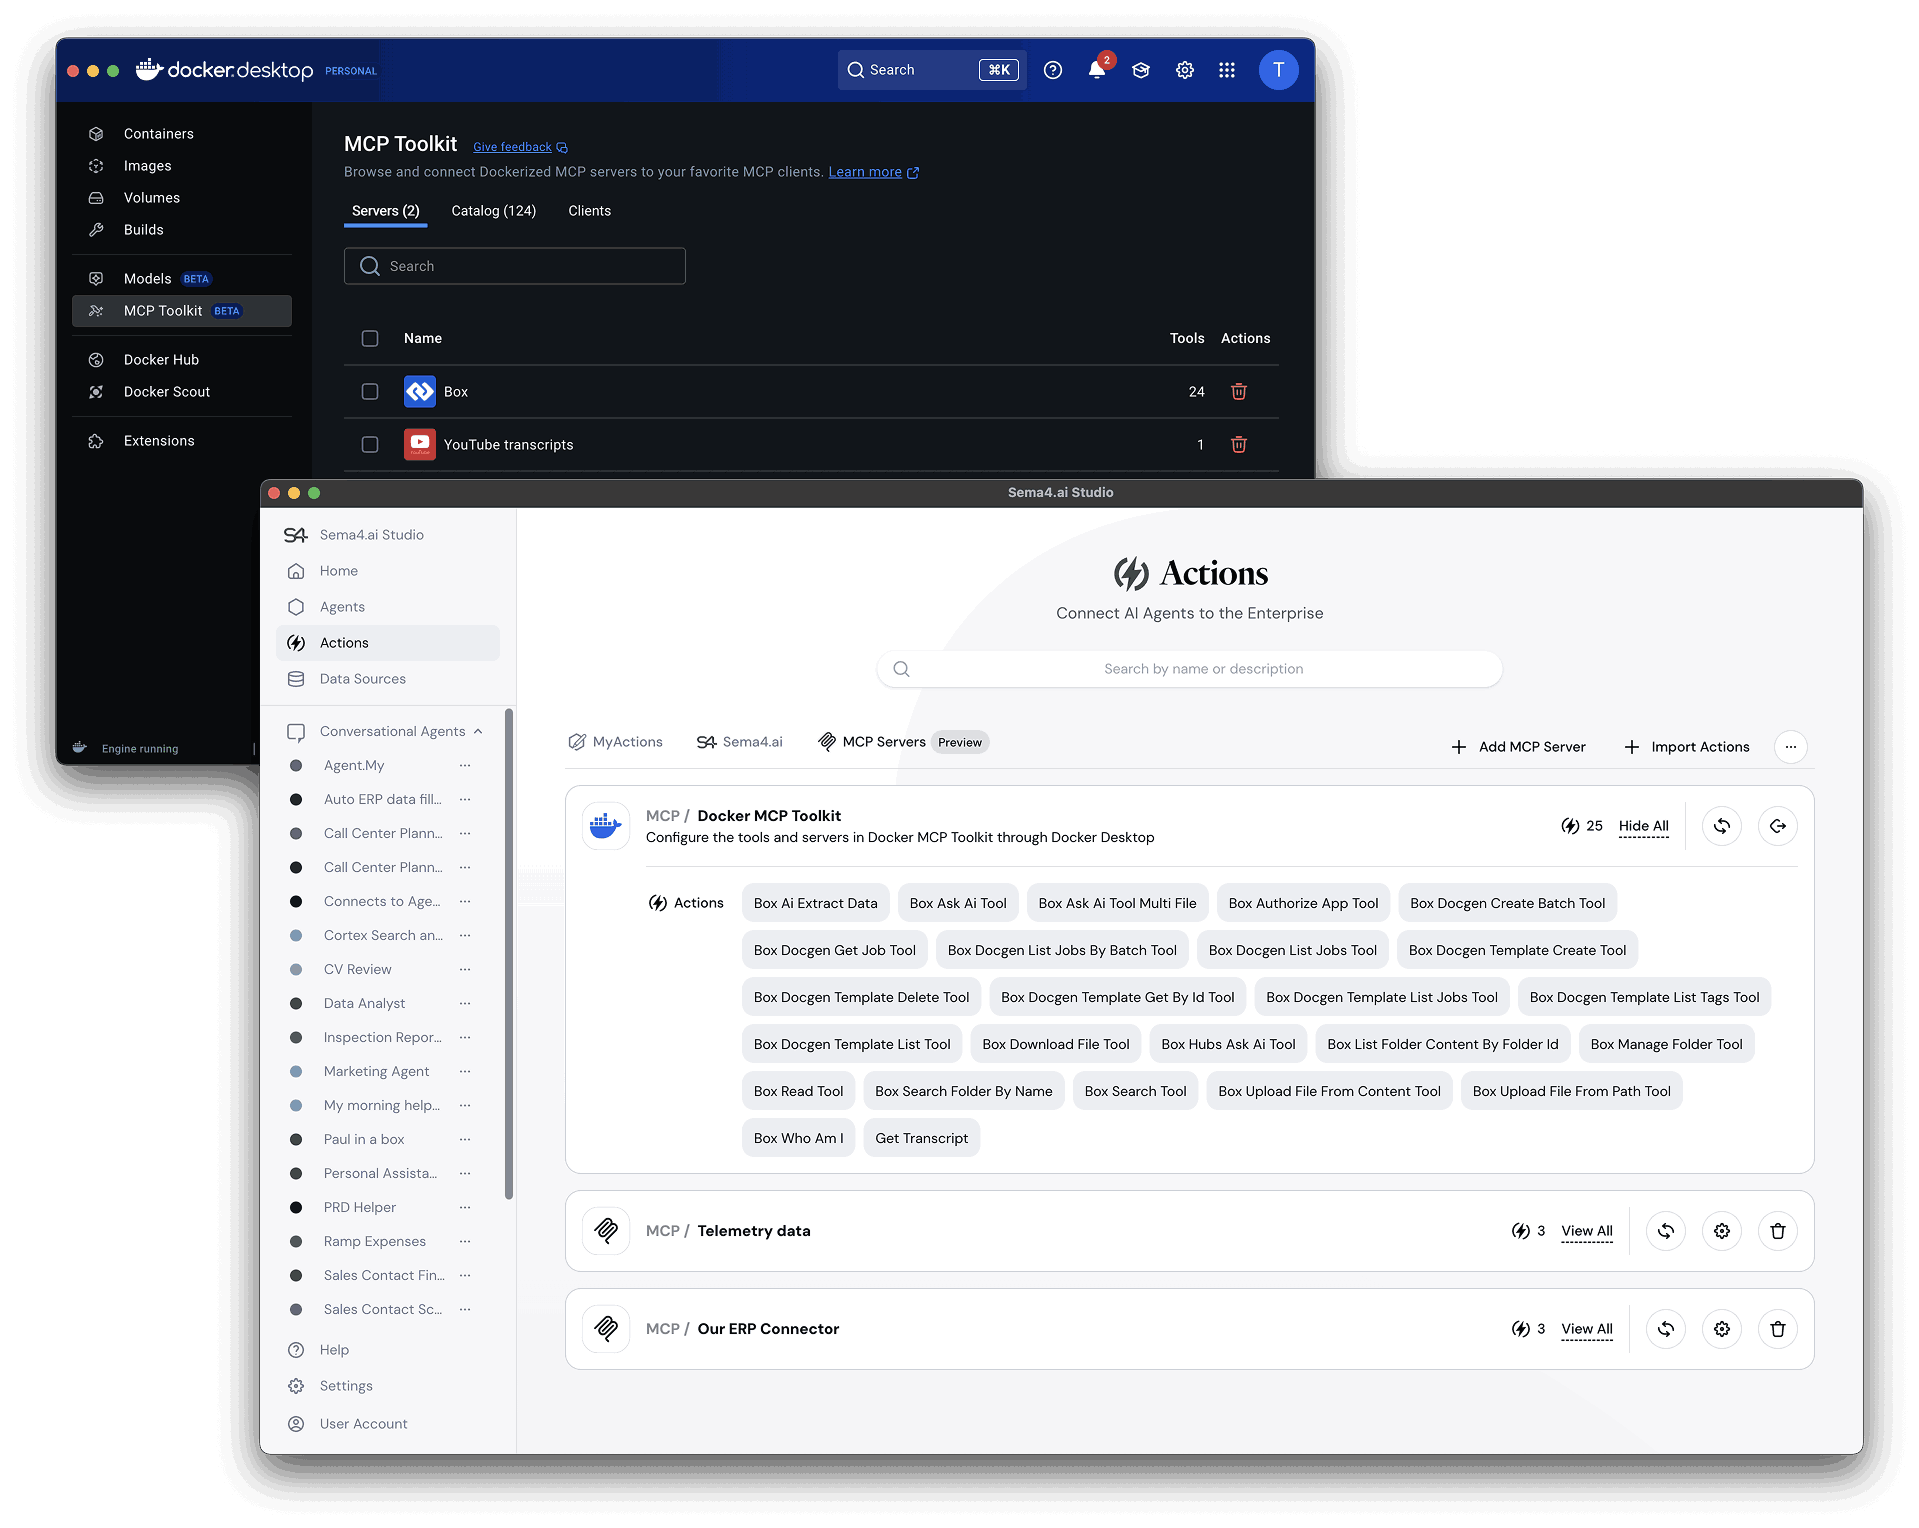Open the Extensions panel
This screenshot has height=1528, width=1919.
point(158,440)
